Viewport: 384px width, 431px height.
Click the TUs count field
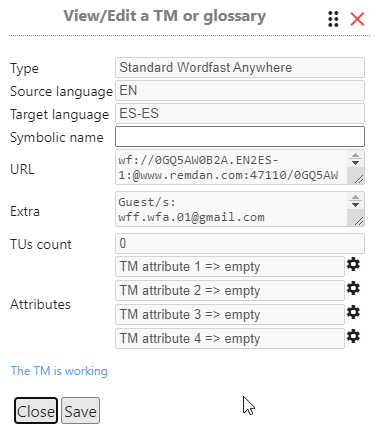(x=240, y=243)
